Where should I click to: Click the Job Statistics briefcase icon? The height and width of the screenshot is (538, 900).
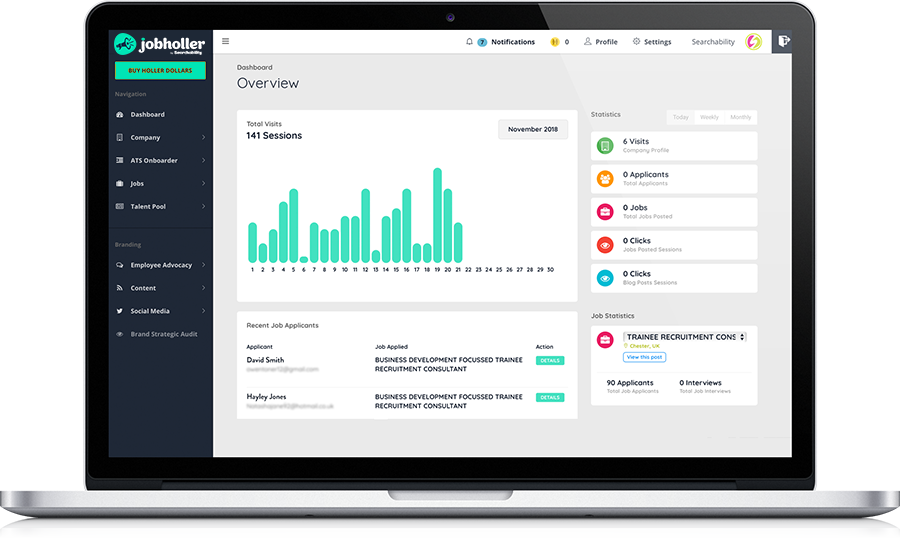tap(605, 340)
